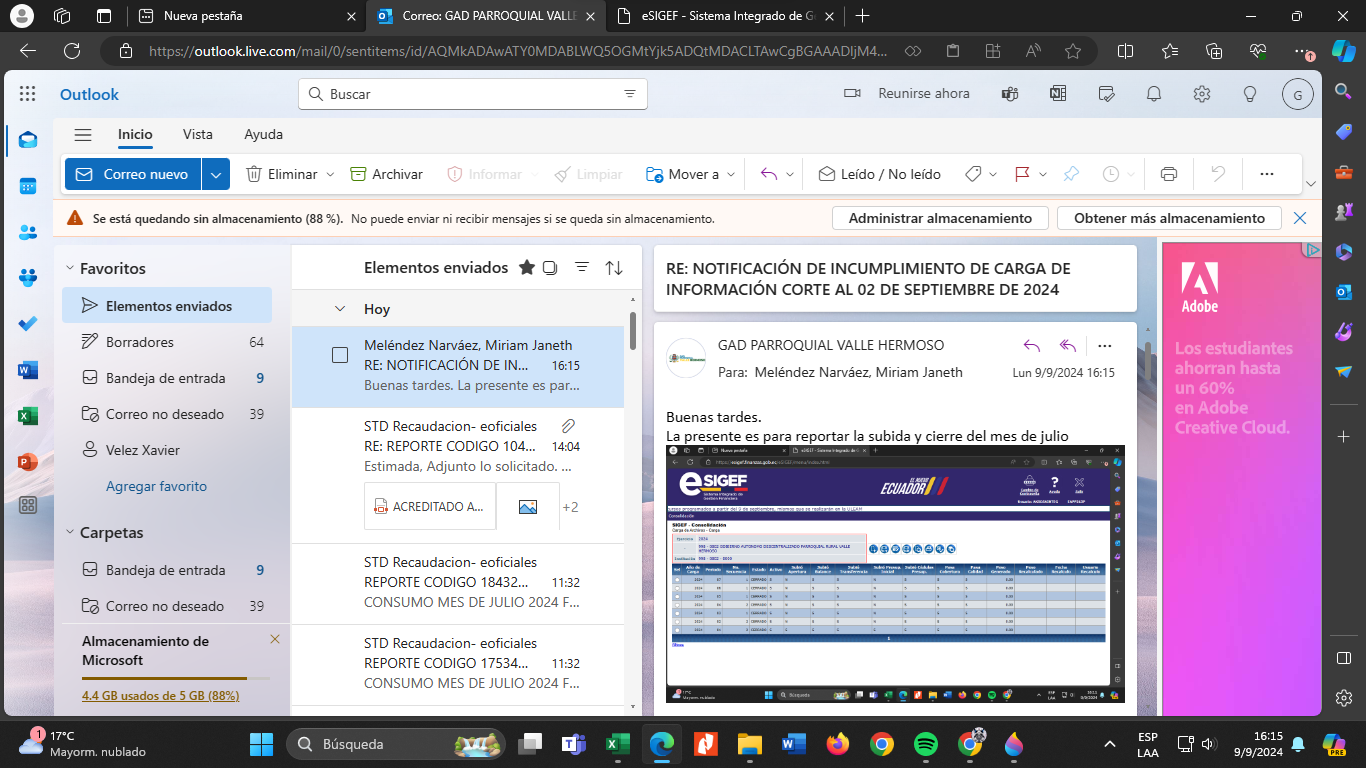Collapse the Favoritos folder section
This screenshot has height=768, width=1366.
coord(70,268)
